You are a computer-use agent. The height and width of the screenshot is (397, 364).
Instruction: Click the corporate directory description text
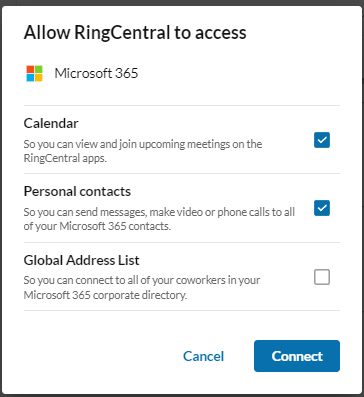coord(142,288)
